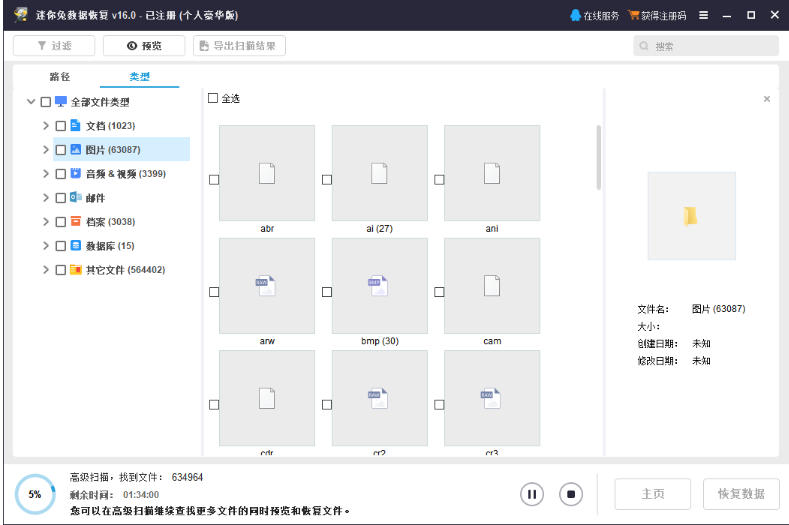Go to 主页 home button
Image resolution: width=789 pixels, height=525 pixels.
[652, 494]
